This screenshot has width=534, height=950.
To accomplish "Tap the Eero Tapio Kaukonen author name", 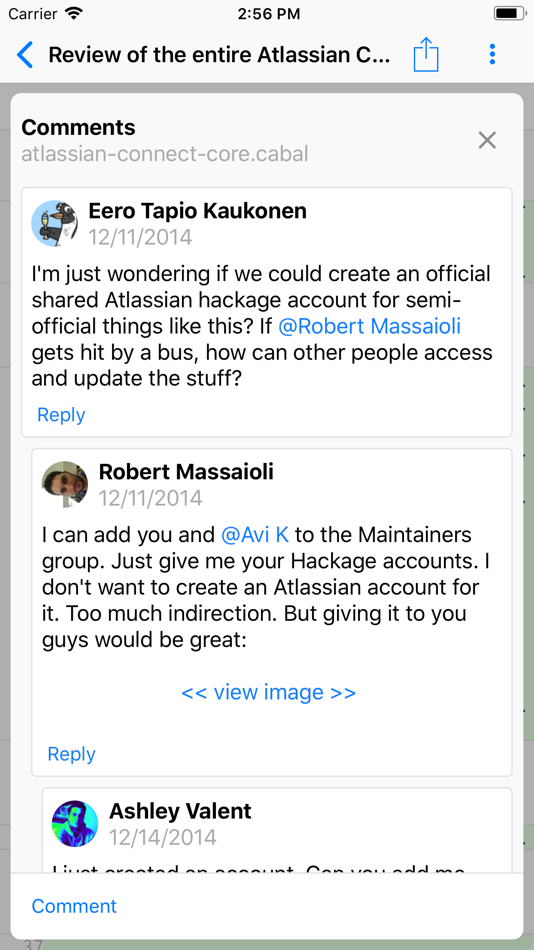I will (198, 211).
